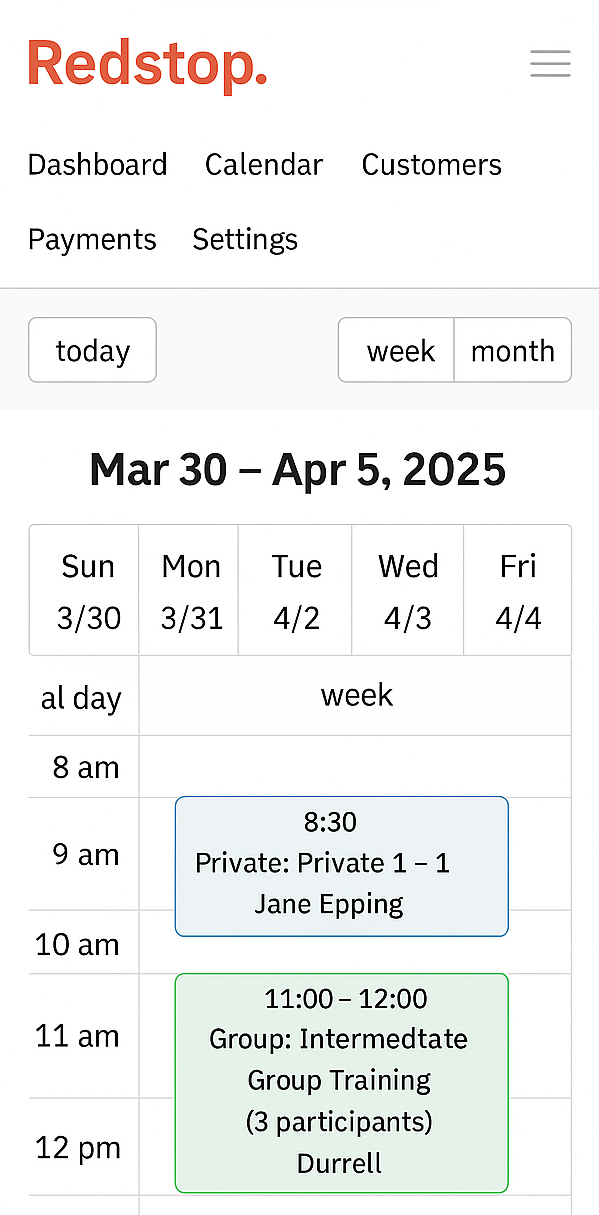Switch to the Calendar section
The image size is (599, 1215).
click(x=263, y=164)
